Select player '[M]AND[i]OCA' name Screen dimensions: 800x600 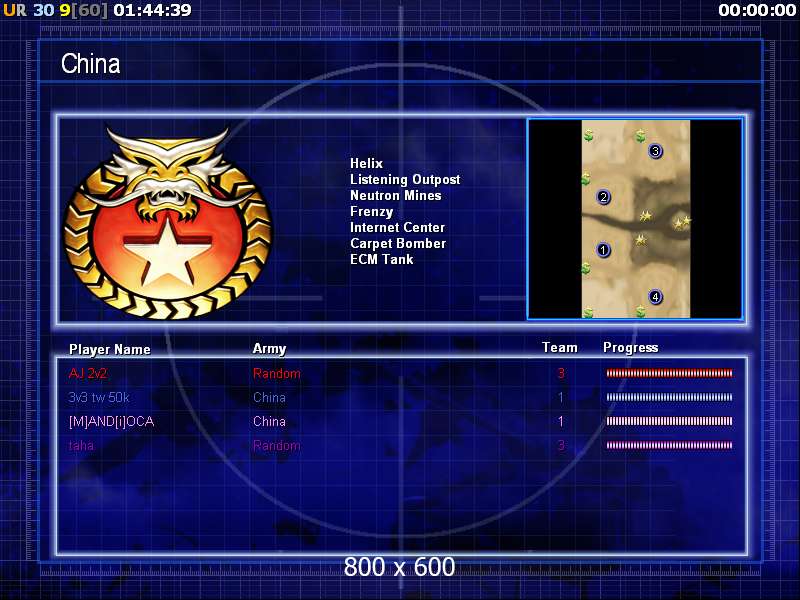[x=111, y=421]
